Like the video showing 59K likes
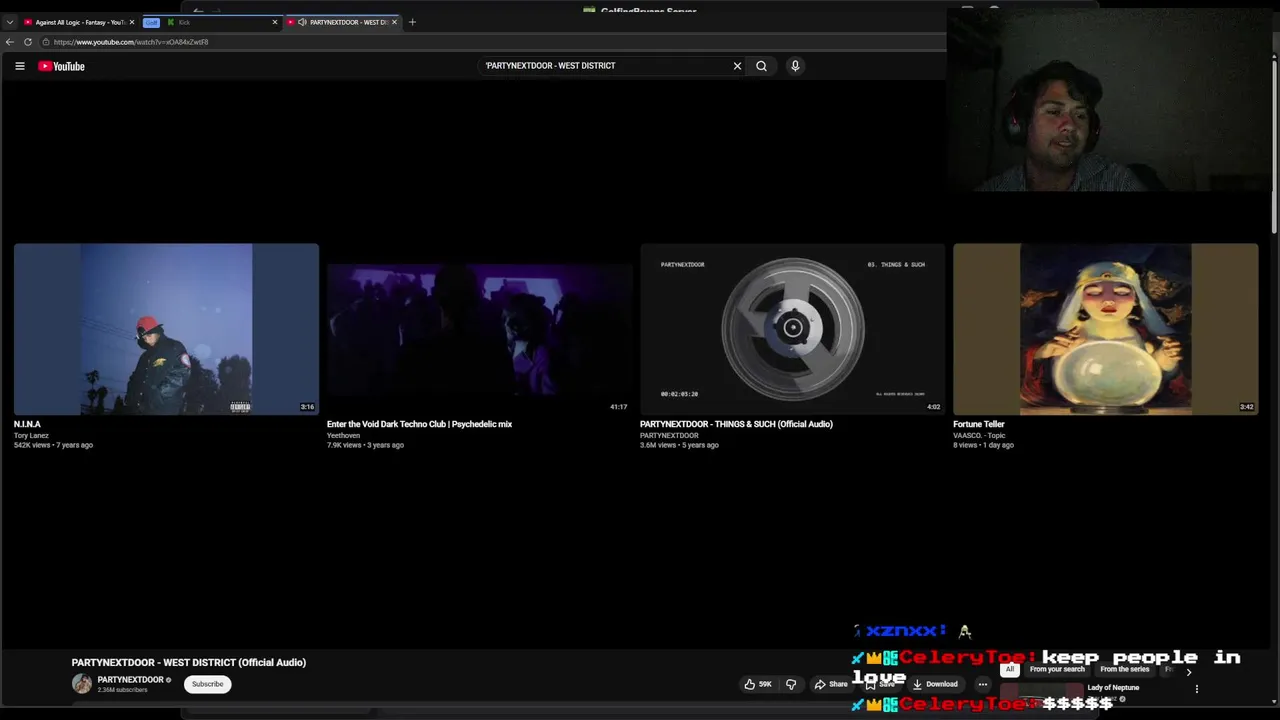1280x720 pixels. click(757, 684)
